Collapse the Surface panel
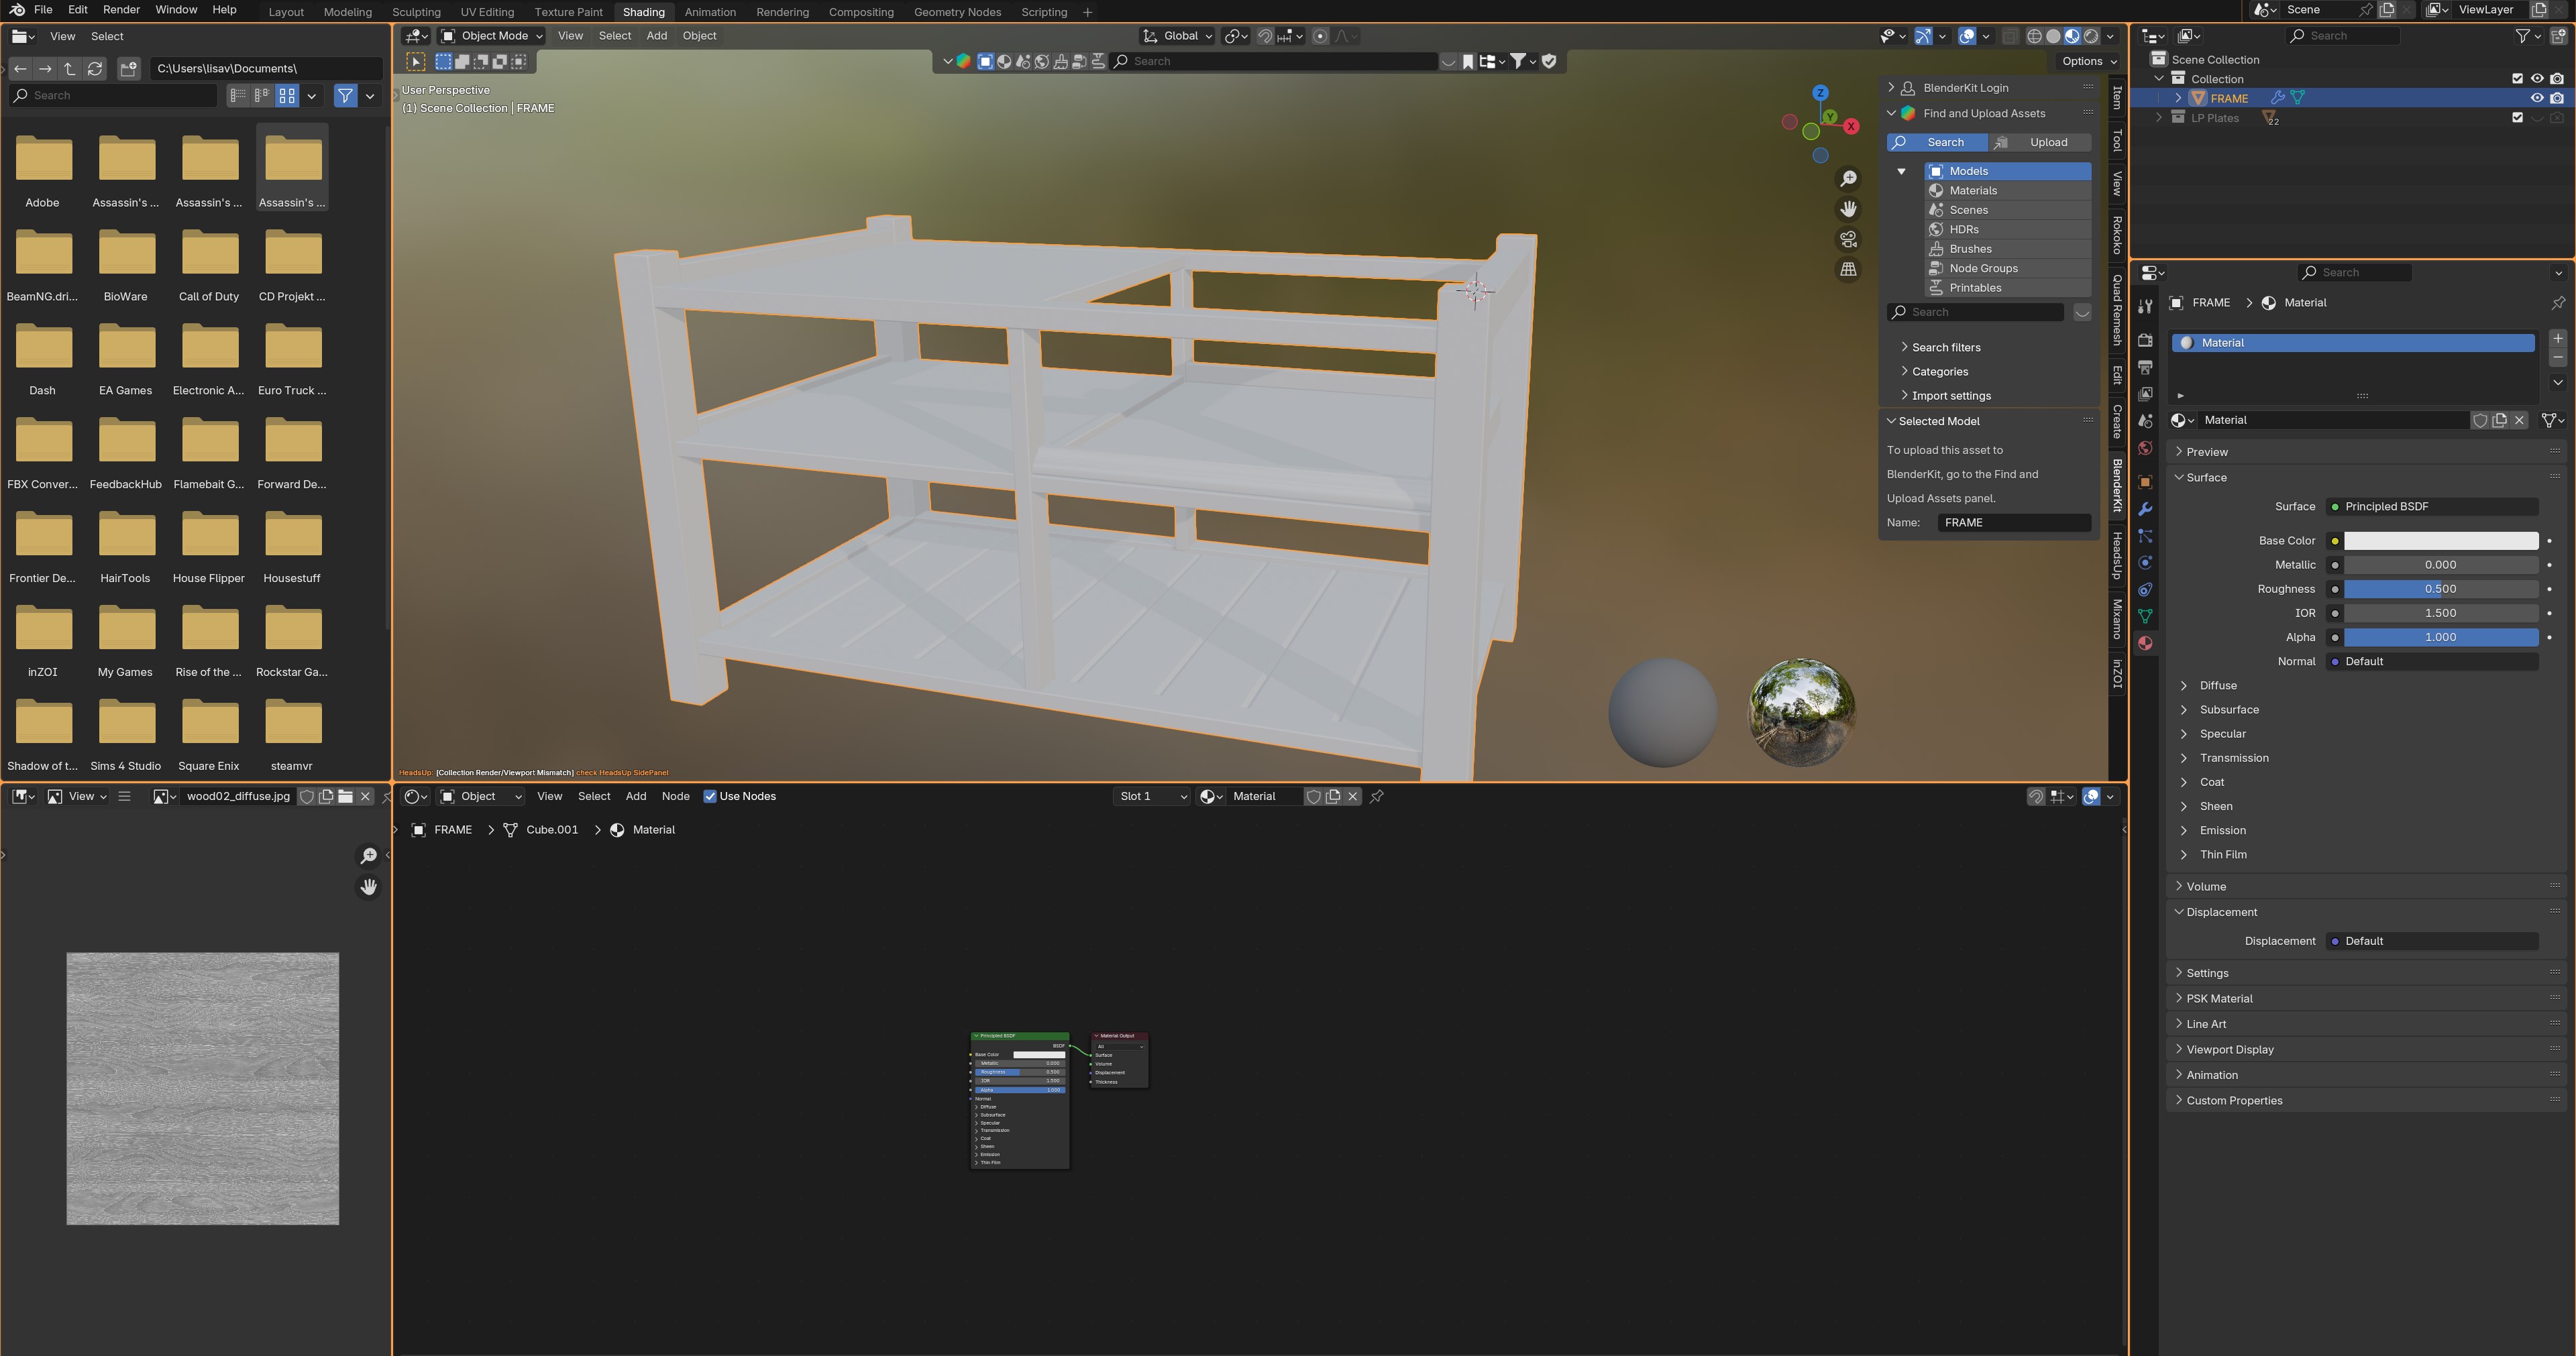 click(x=2206, y=477)
